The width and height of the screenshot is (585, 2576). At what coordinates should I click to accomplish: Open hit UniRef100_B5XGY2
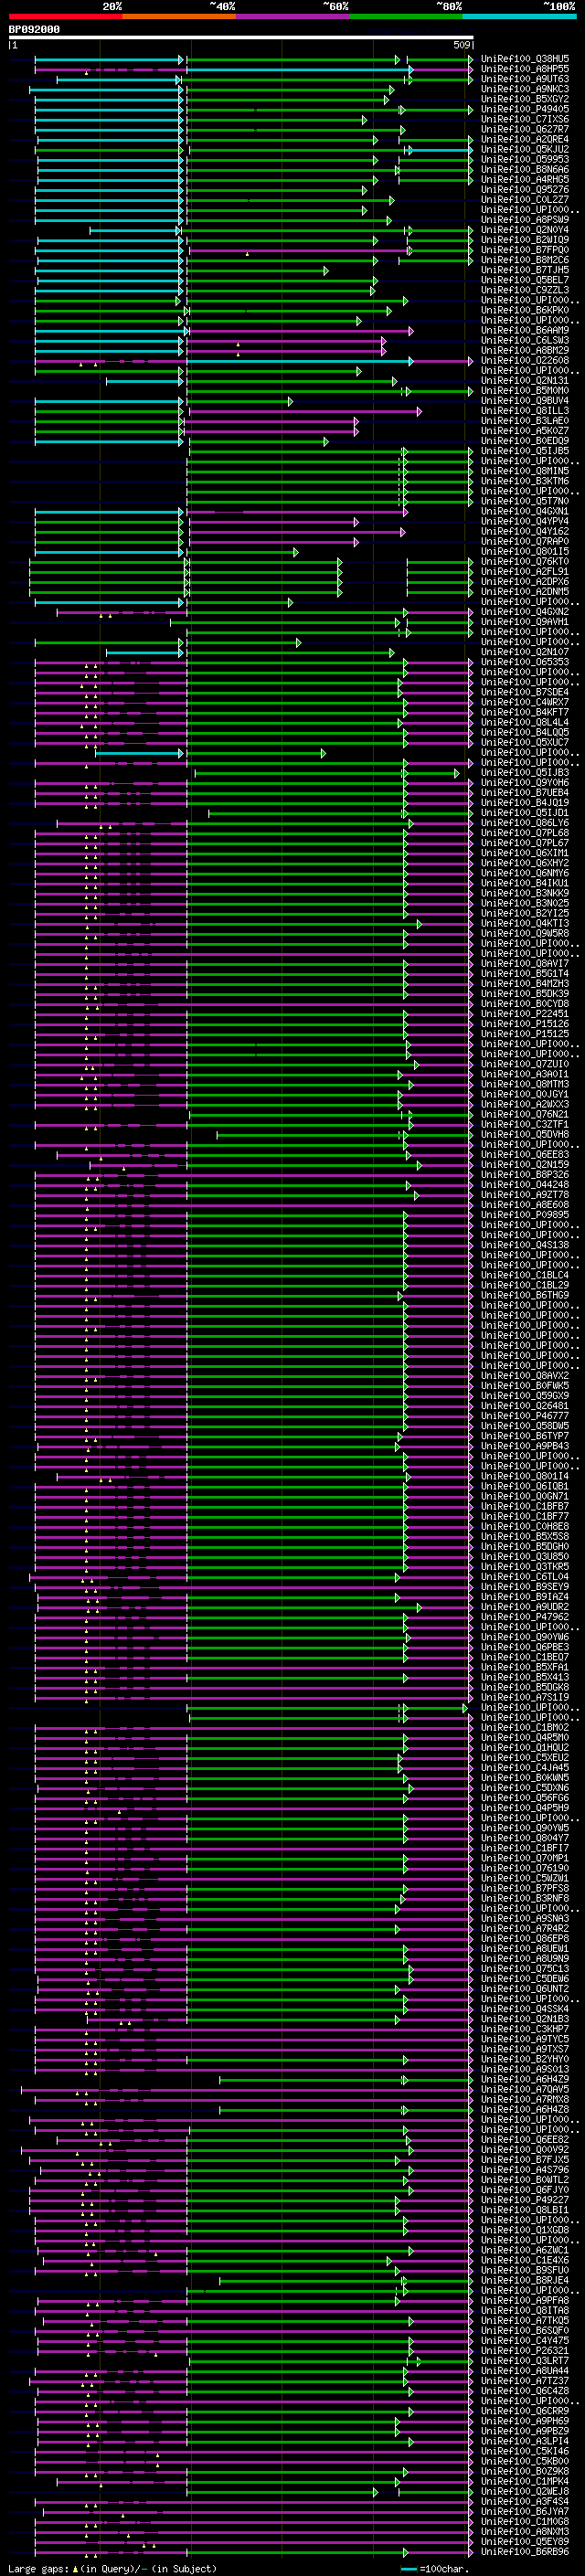point(525,99)
